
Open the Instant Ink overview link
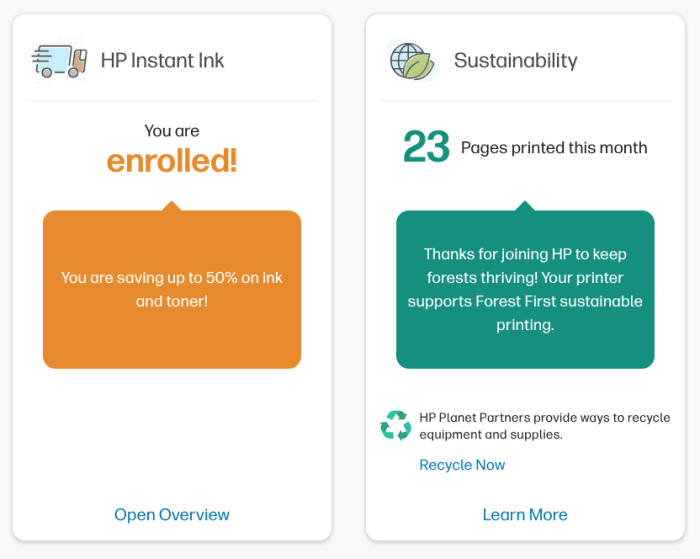172,515
